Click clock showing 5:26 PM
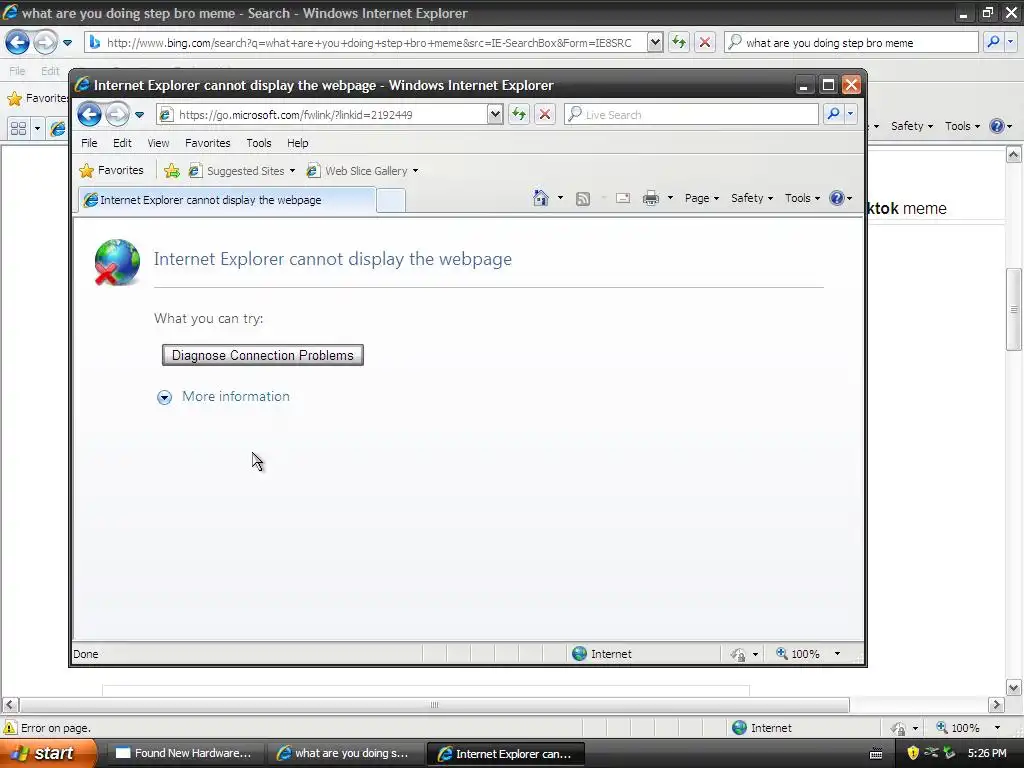Viewport: 1024px width, 768px height. 987,753
